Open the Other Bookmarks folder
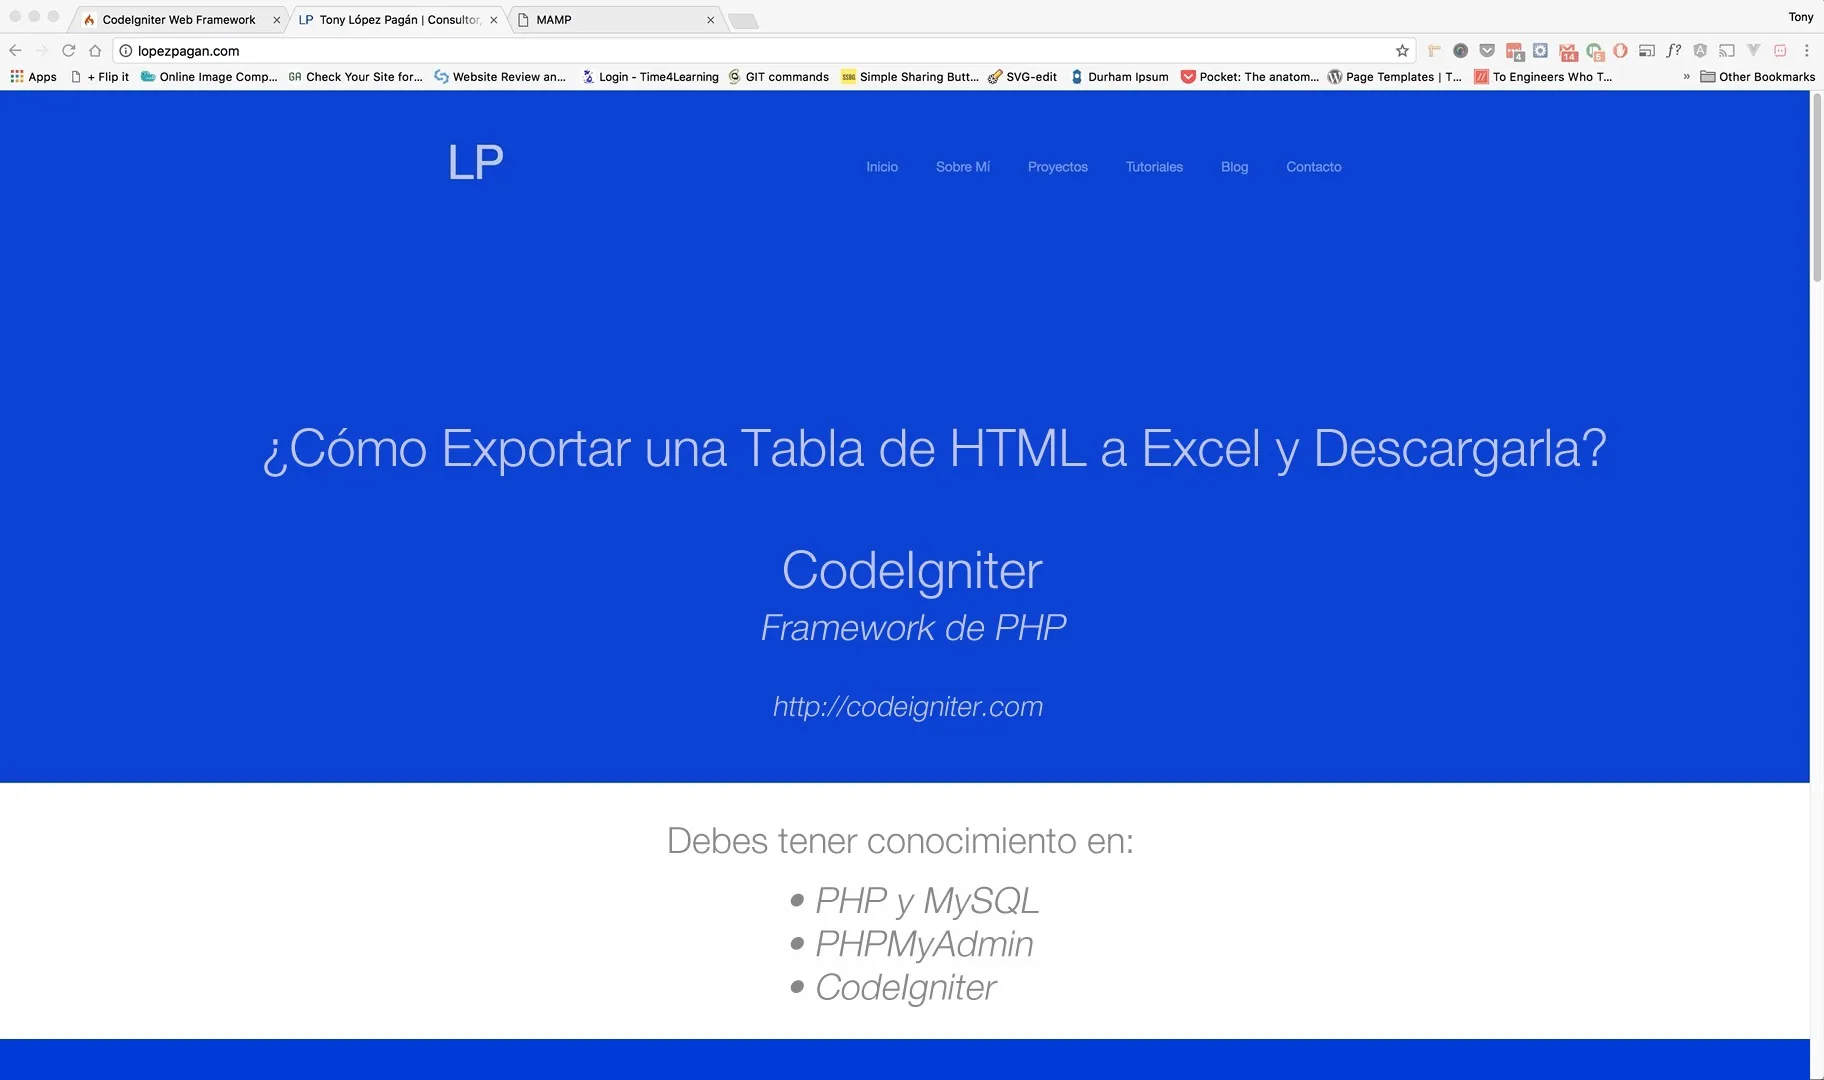The image size is (1824, 1080). coord(1757,77)
